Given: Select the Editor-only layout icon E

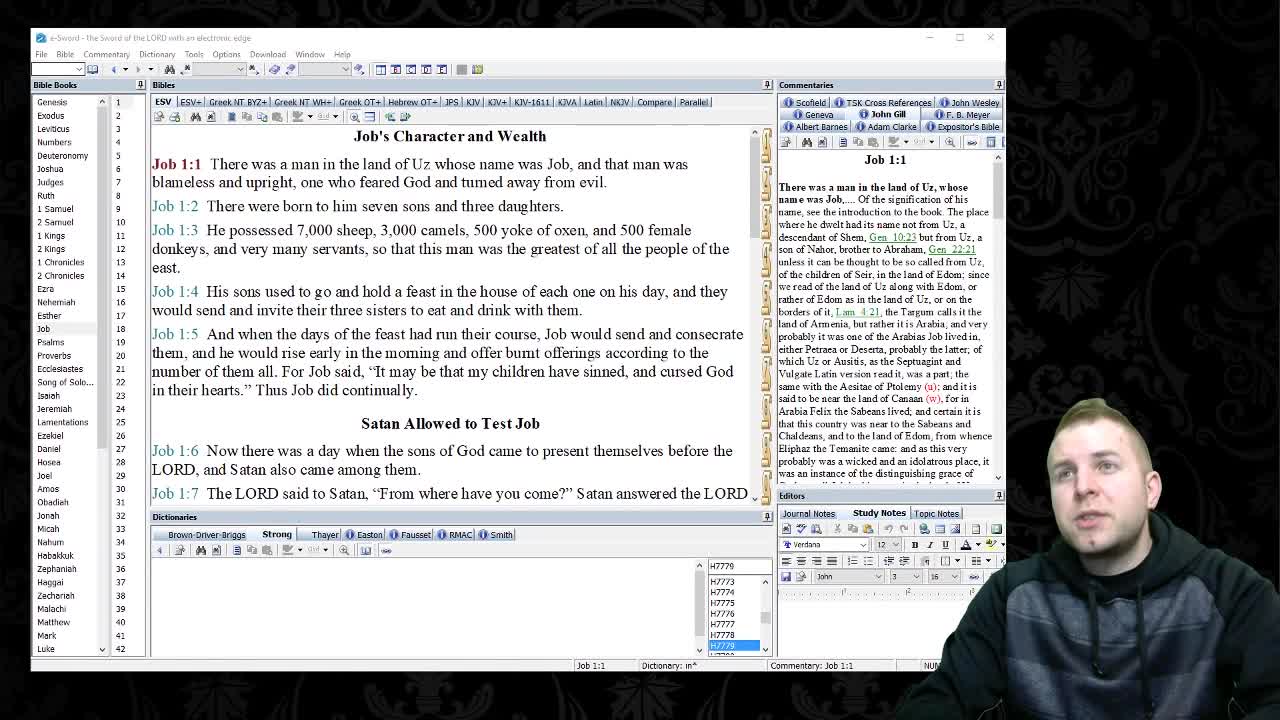Looking at the screenshot, I should pos(442,69).
